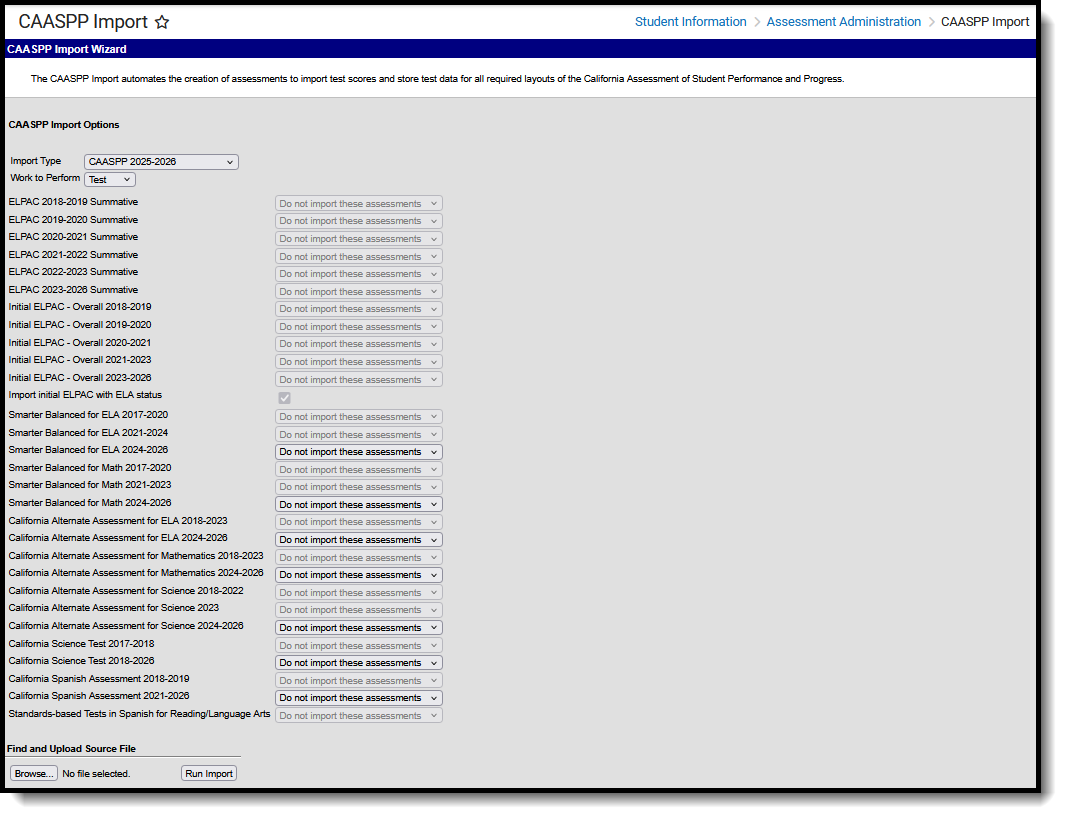Open California Spanish Assessment 2021-2026 dropdown
Viewport: 1066px width, 818px height.
coord(359,698)
